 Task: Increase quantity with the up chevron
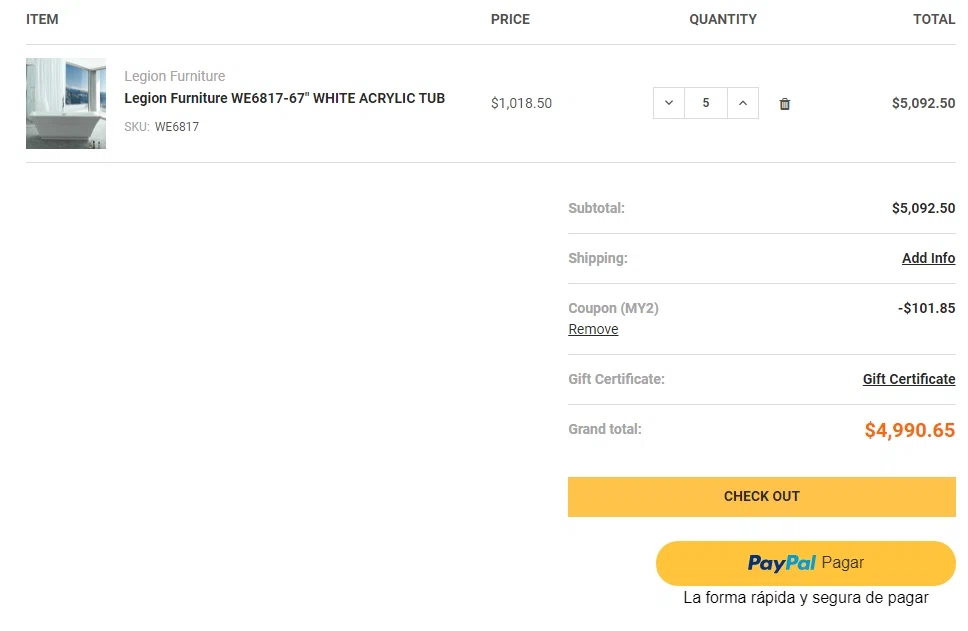click(743, 103)
